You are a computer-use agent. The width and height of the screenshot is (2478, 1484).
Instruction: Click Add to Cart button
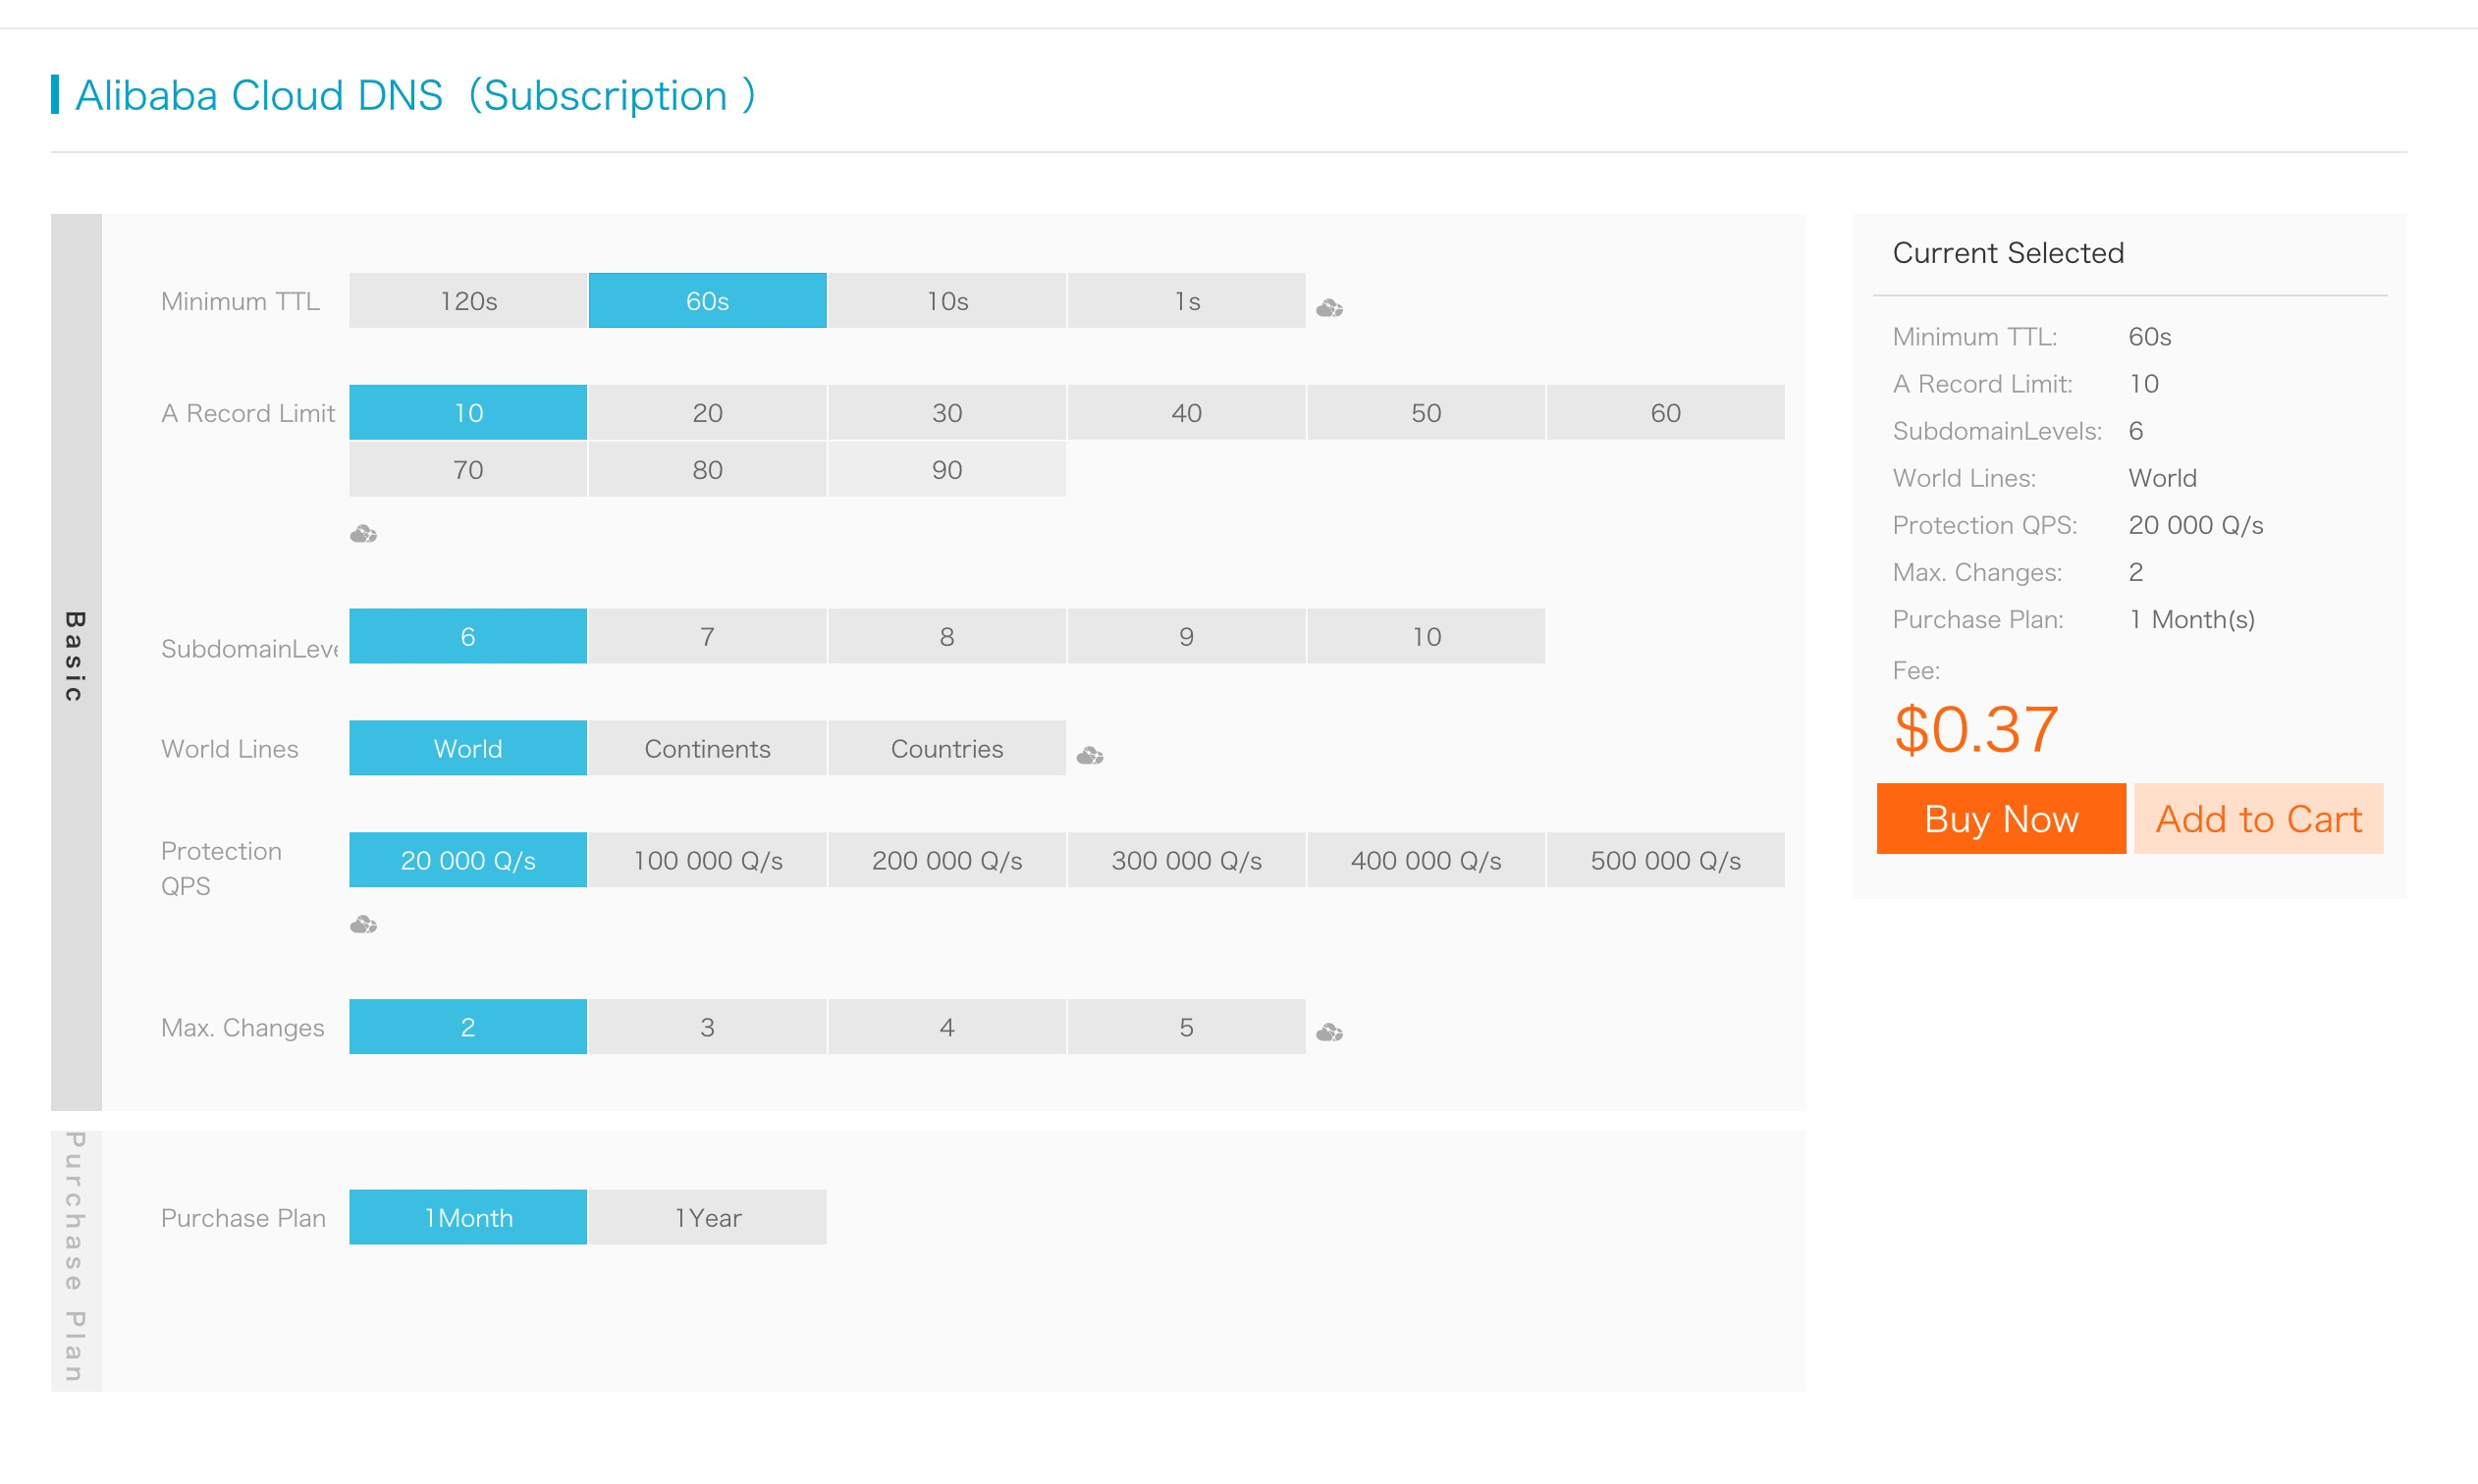(2258, 819)
